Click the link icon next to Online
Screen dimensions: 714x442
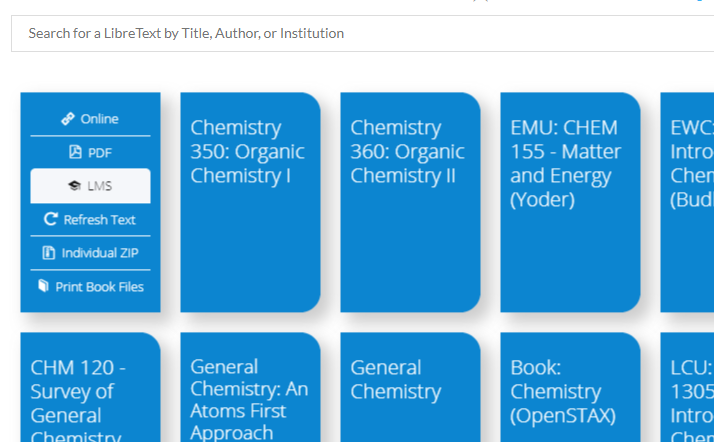point(68,119)
